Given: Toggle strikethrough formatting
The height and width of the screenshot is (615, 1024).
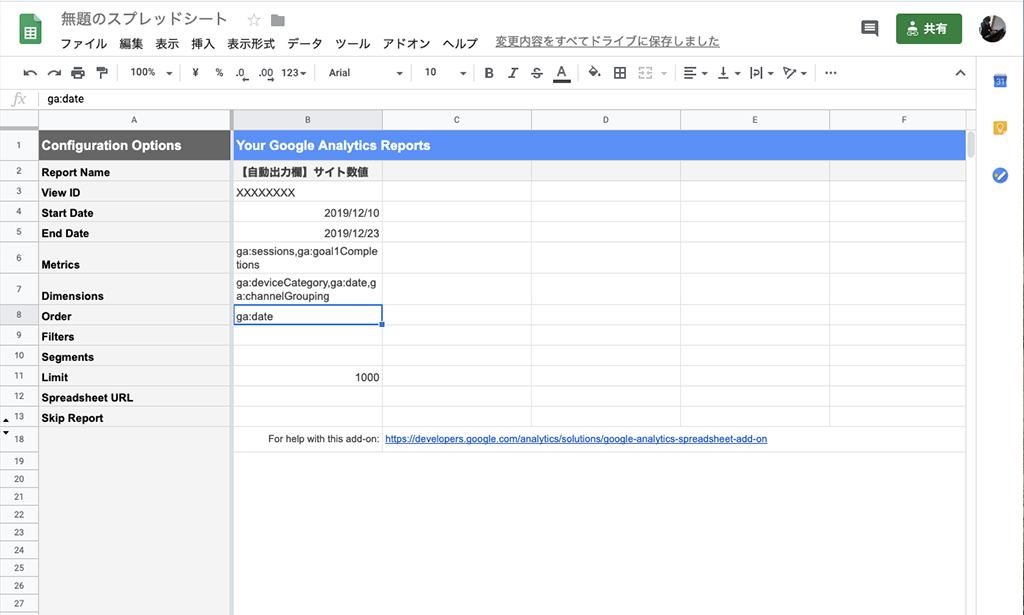Looking at the screenshot, I should pos(537,73).
